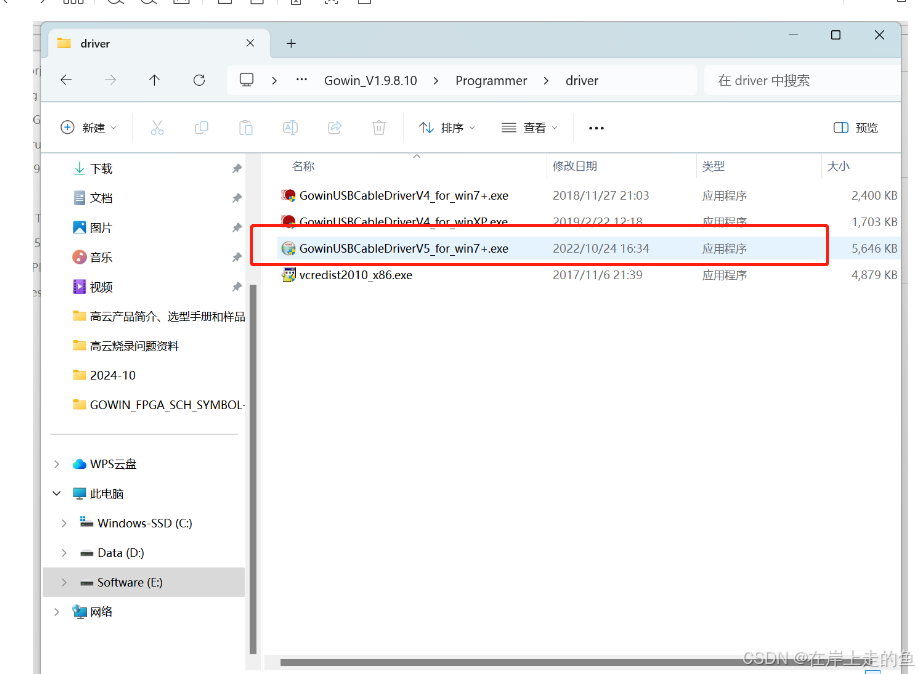Click the search box 在 driver 中搜索
Screen dimensions: 919x674
[x=802, y=80]
